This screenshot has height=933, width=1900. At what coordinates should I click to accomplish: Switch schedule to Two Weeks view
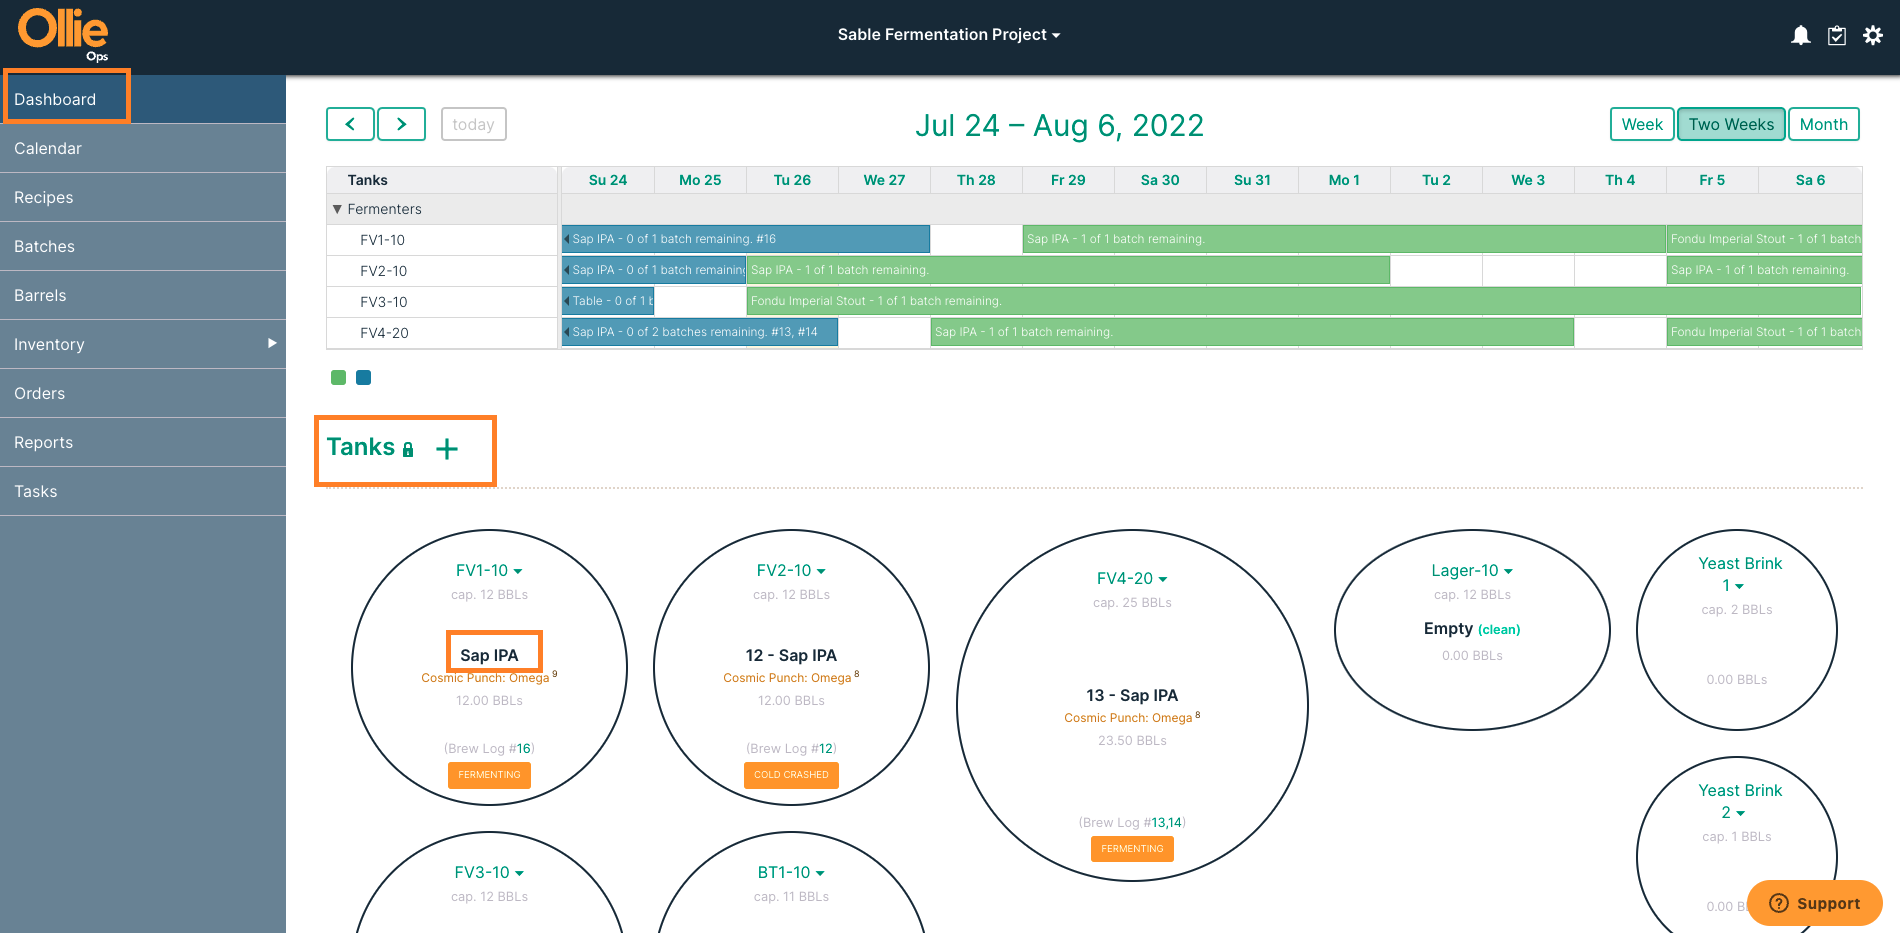coord(1731,124)
